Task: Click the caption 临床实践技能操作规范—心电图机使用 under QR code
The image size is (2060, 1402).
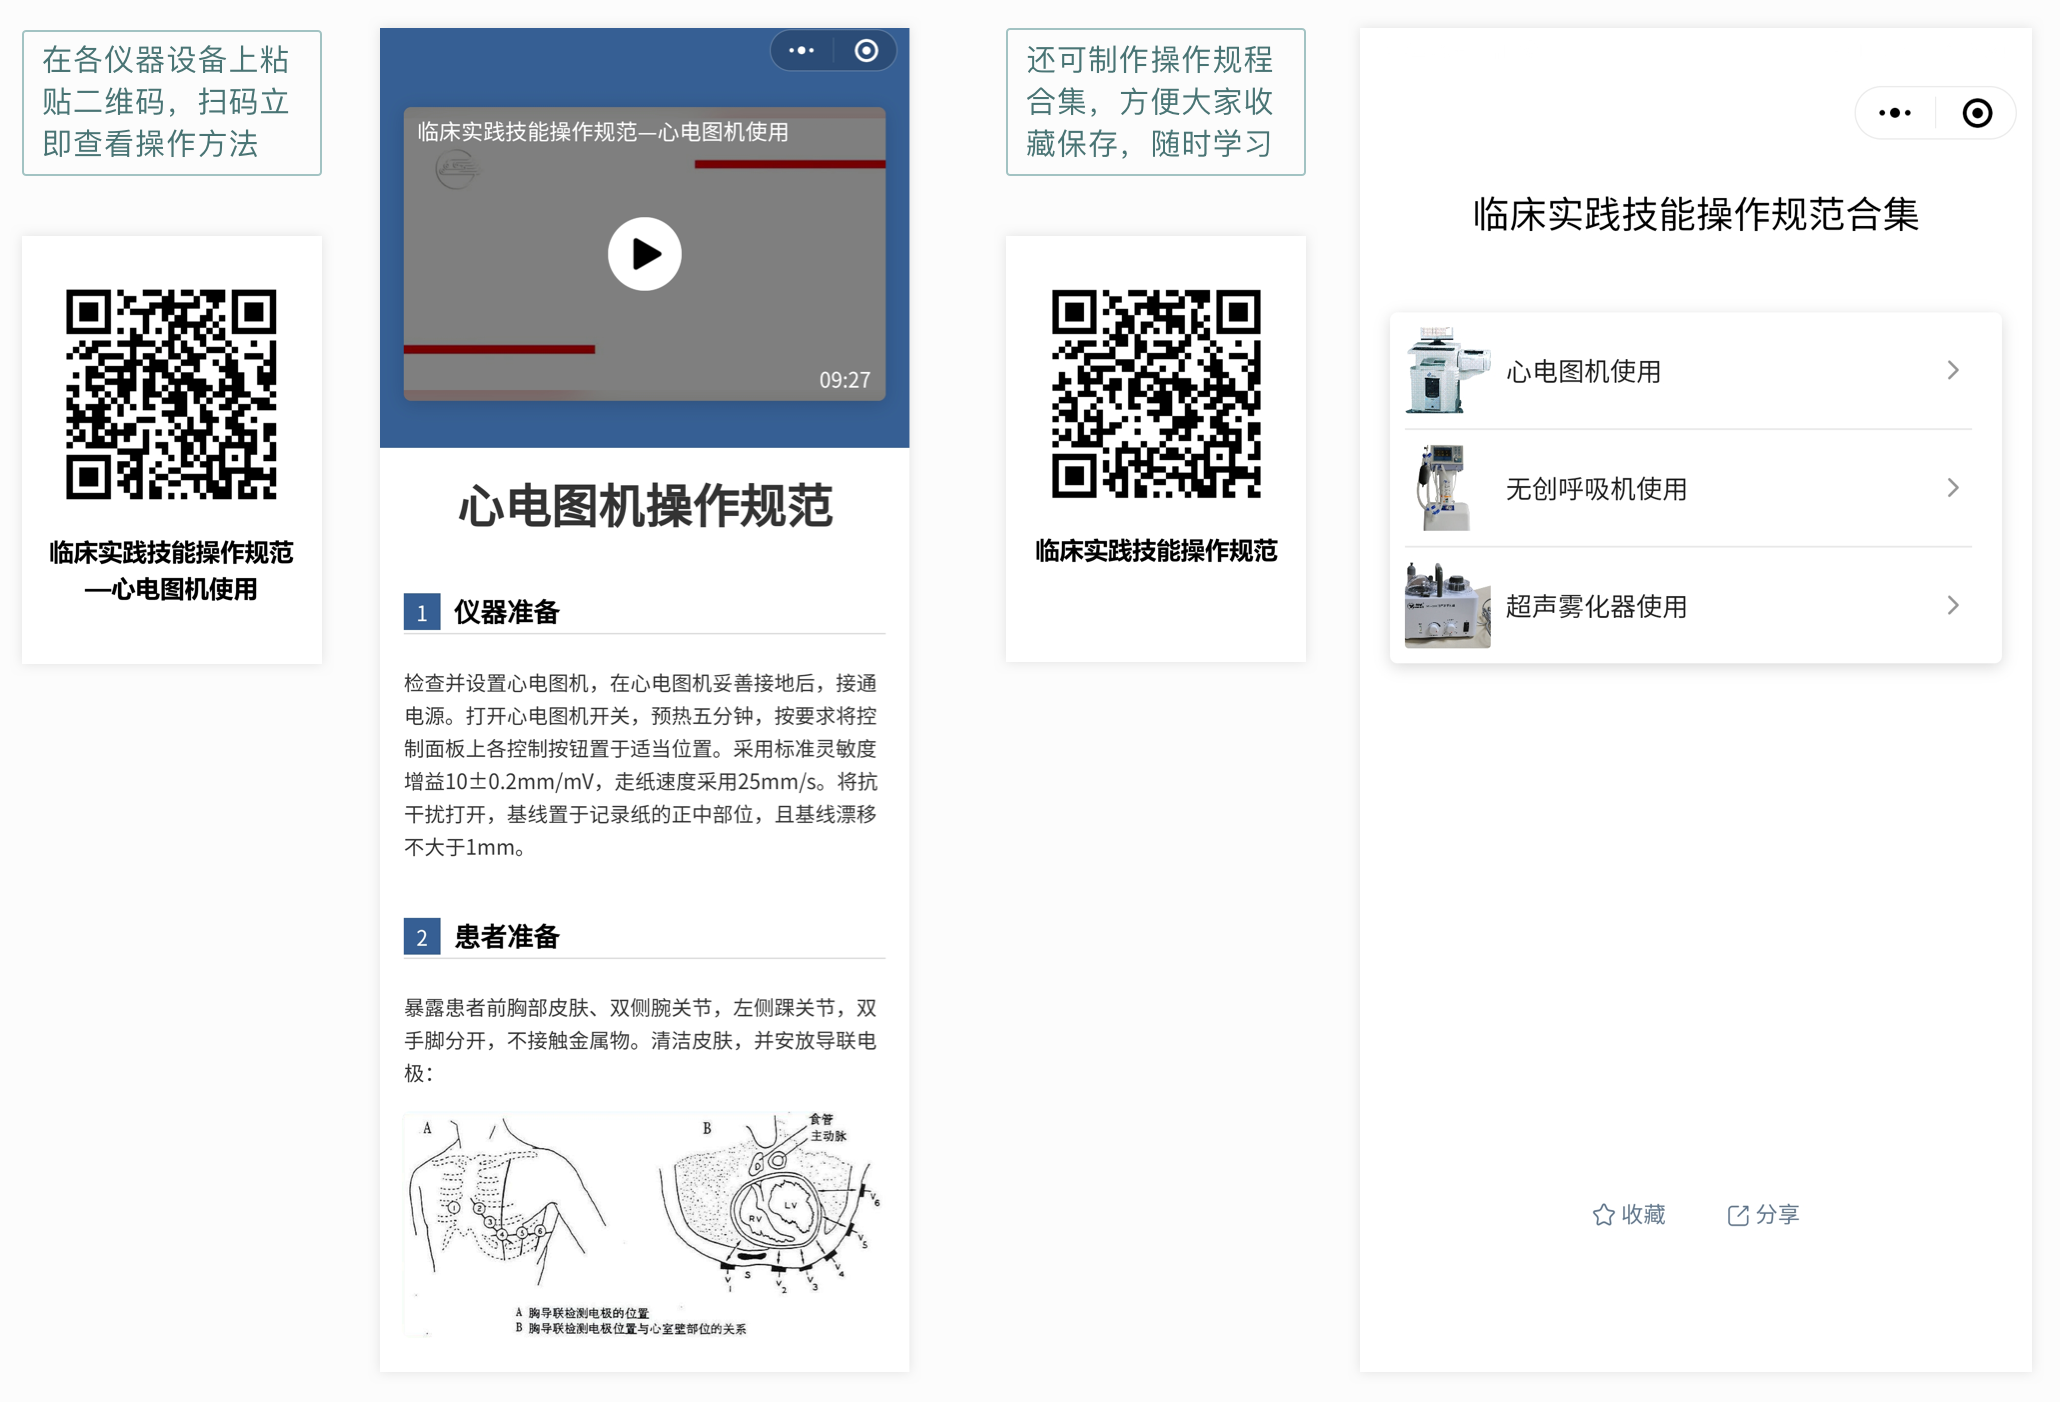Action: point(171,570)
